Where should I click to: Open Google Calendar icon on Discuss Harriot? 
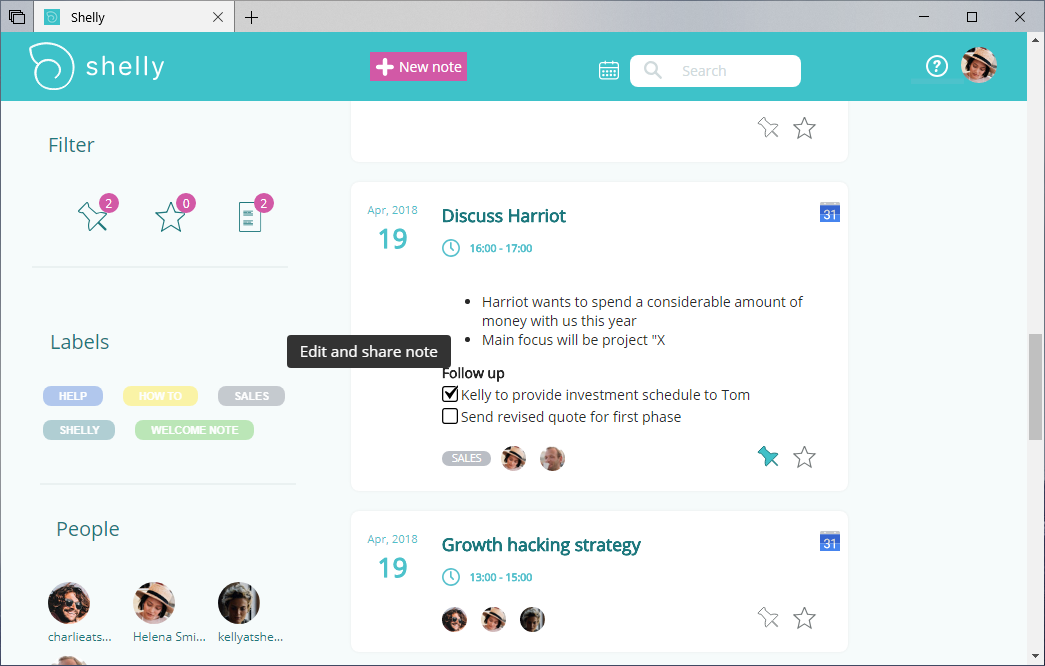pyautogui.click(x=830, y=212)
